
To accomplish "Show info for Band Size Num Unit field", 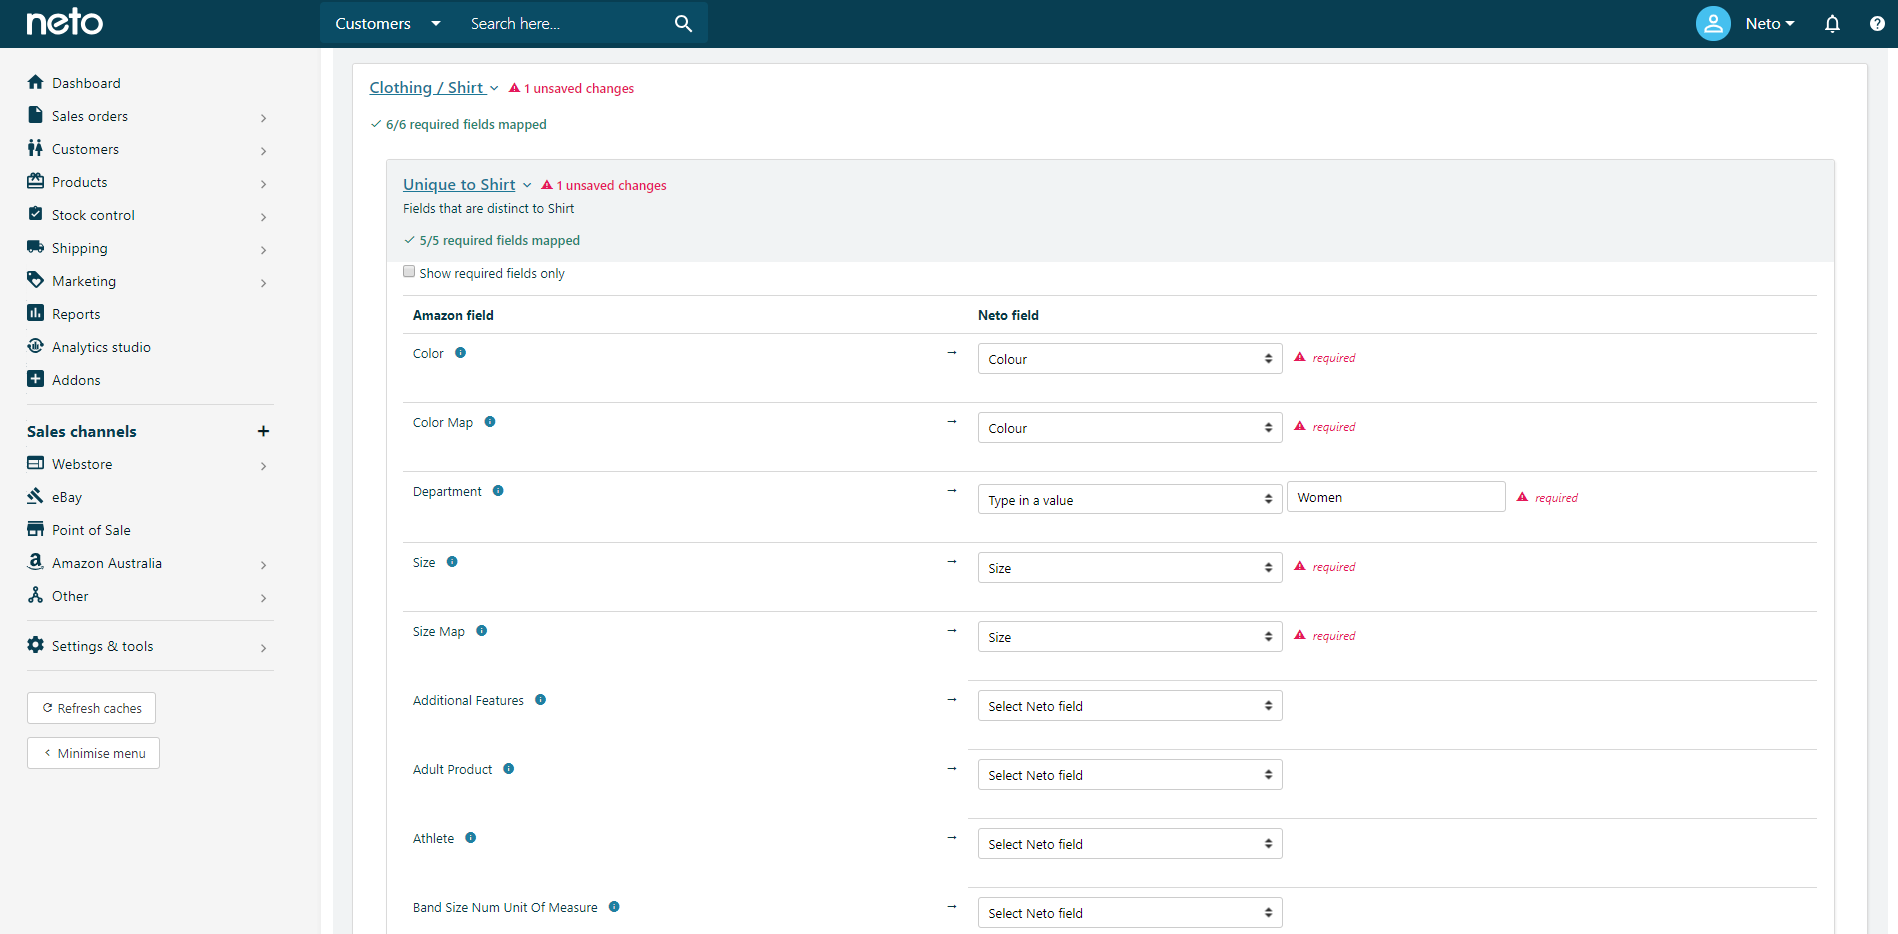I will (614, 907).
